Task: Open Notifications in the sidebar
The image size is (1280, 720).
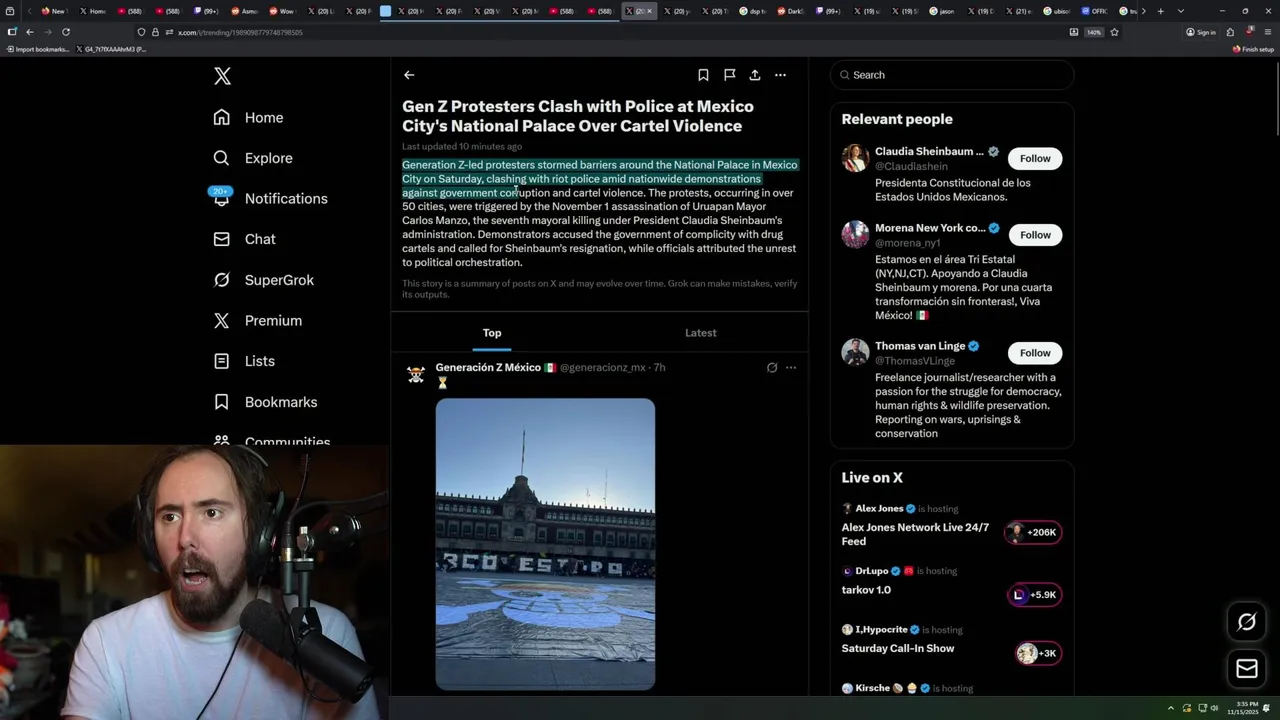Action: [270, 198]
